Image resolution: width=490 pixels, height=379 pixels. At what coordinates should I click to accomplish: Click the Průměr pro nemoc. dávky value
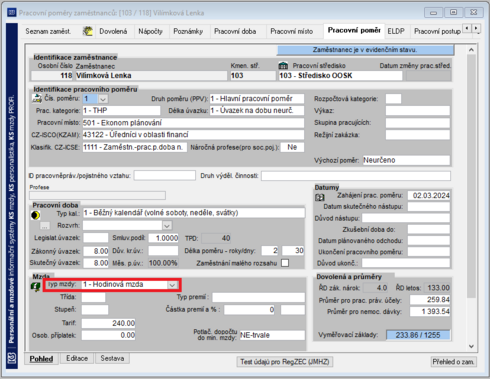click(x=430, y=312)
